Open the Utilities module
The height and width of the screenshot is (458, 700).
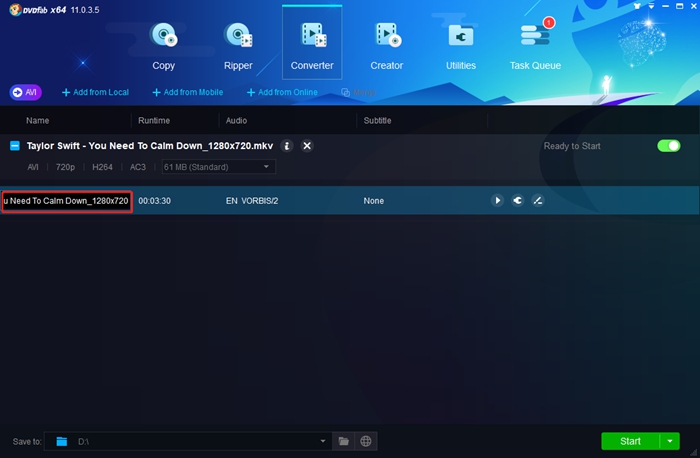461,45
